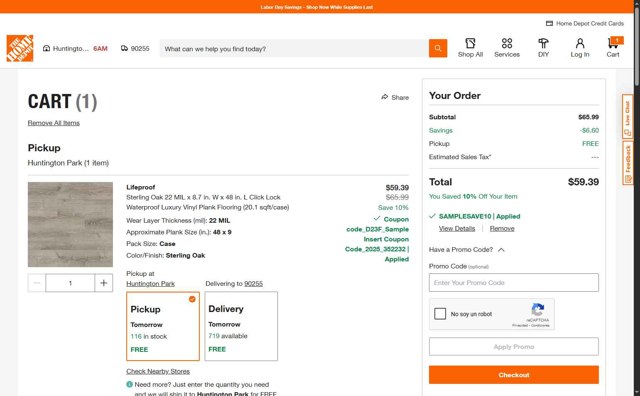The height and width of the screenshot is (396, 640).
Task: Click the Savings -$6.60 value
Action: (589, 131)
